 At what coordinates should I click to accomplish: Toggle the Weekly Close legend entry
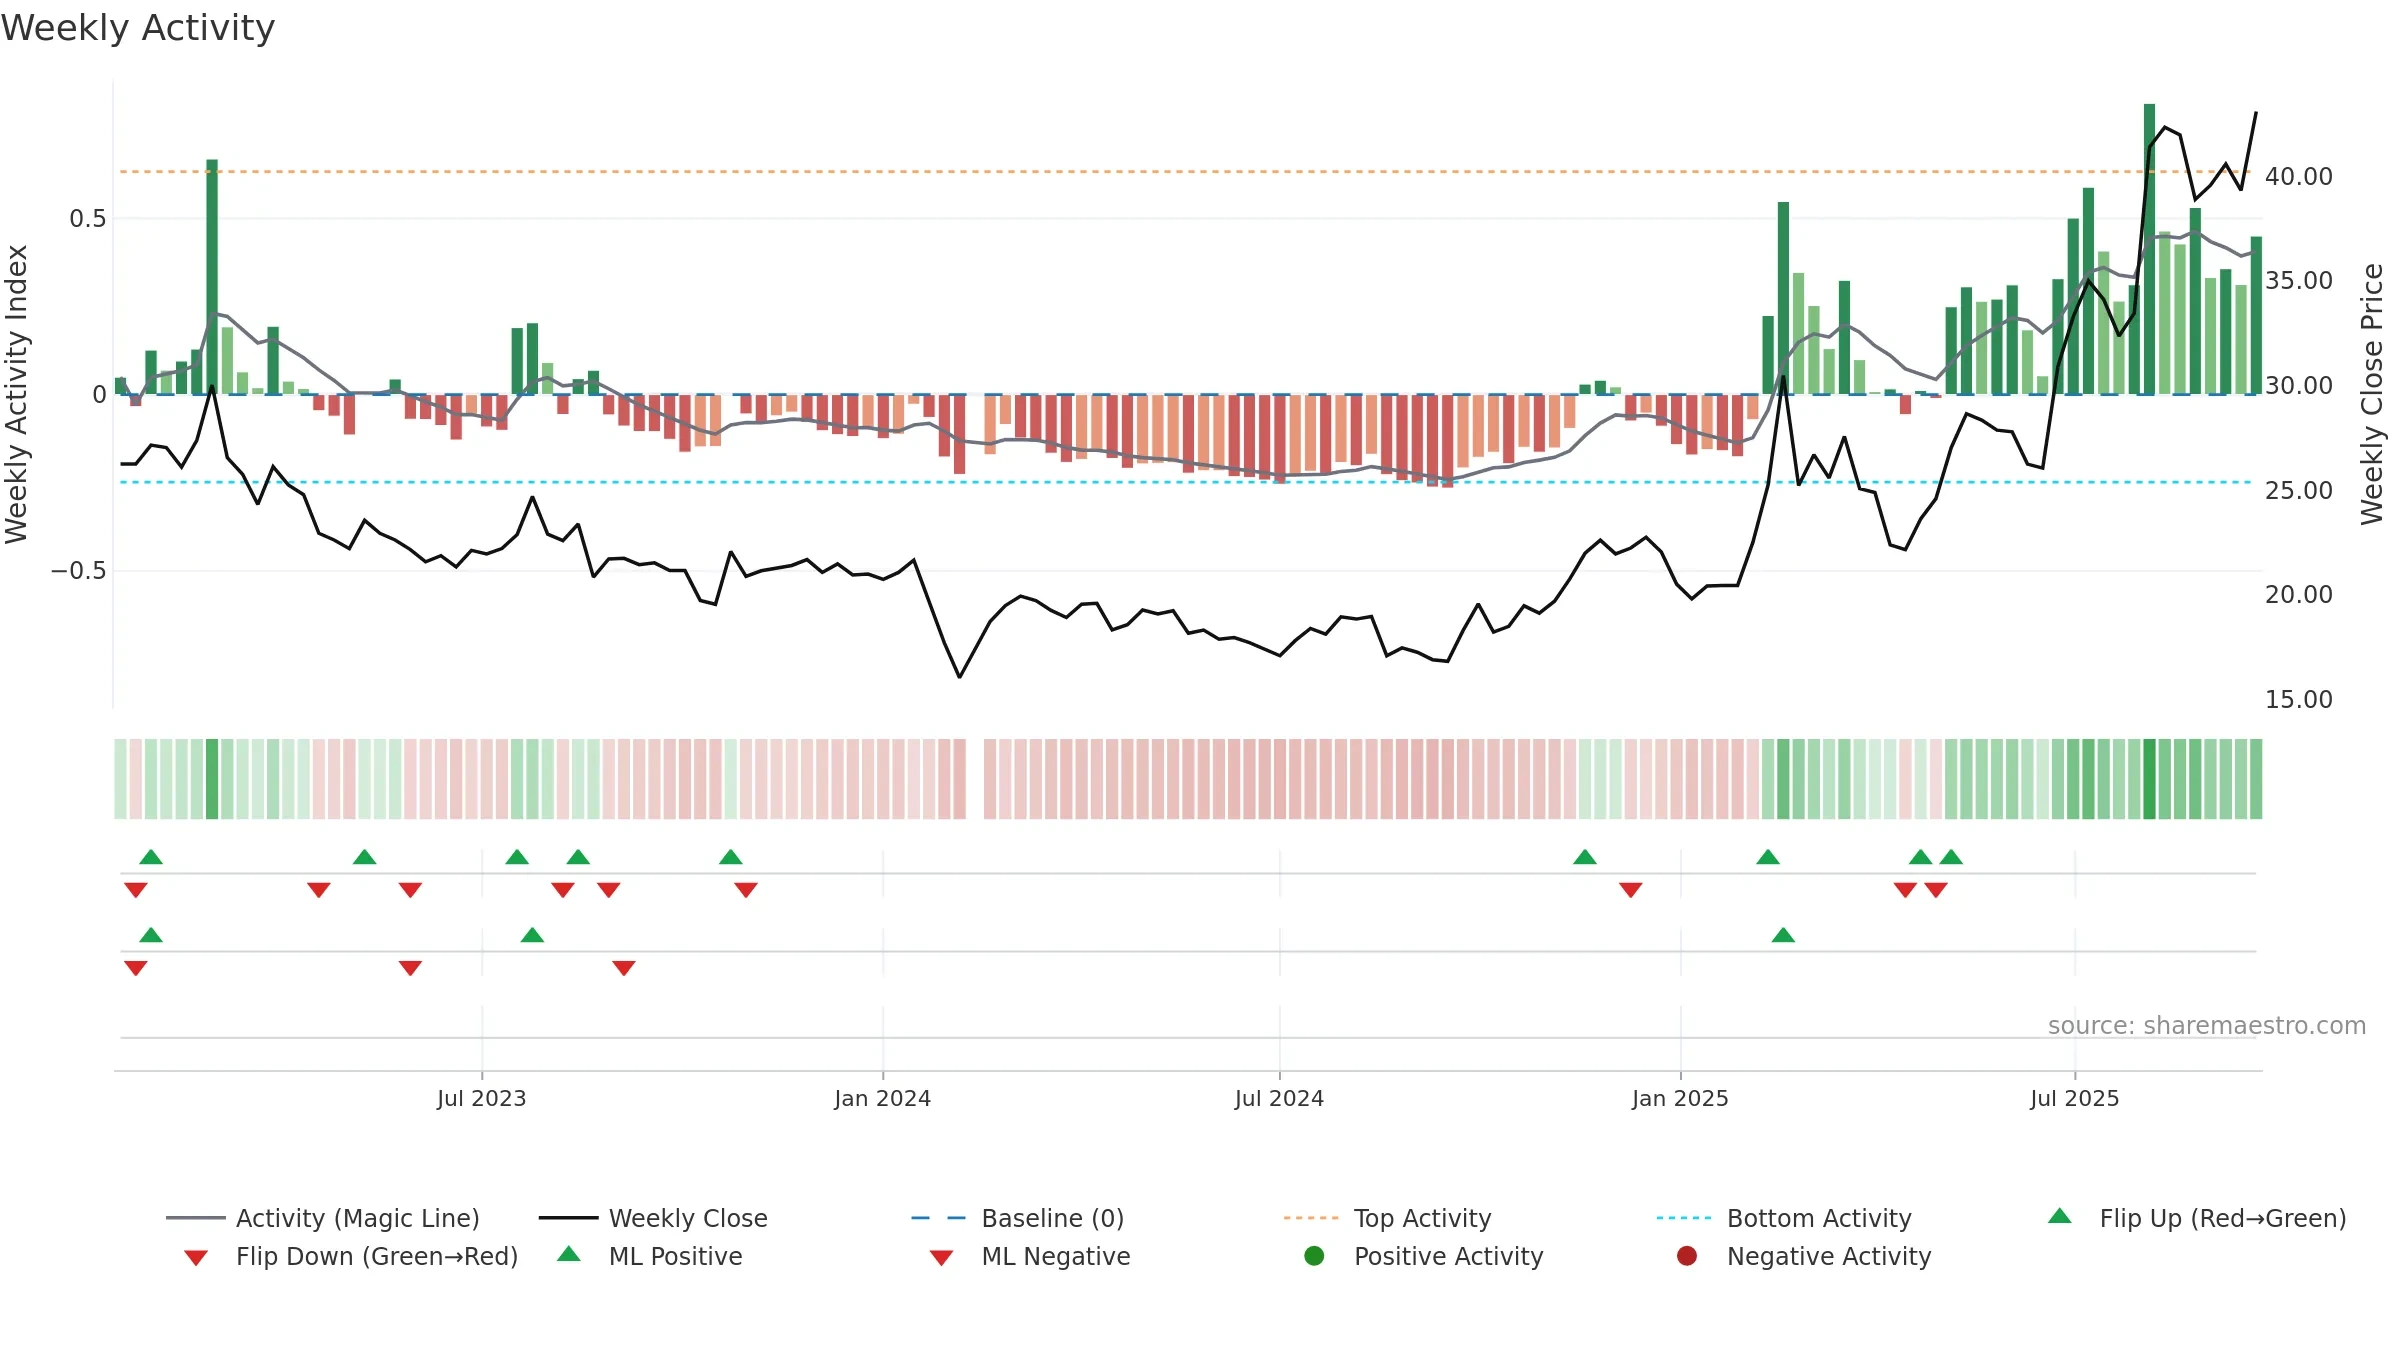(653, 1218)
